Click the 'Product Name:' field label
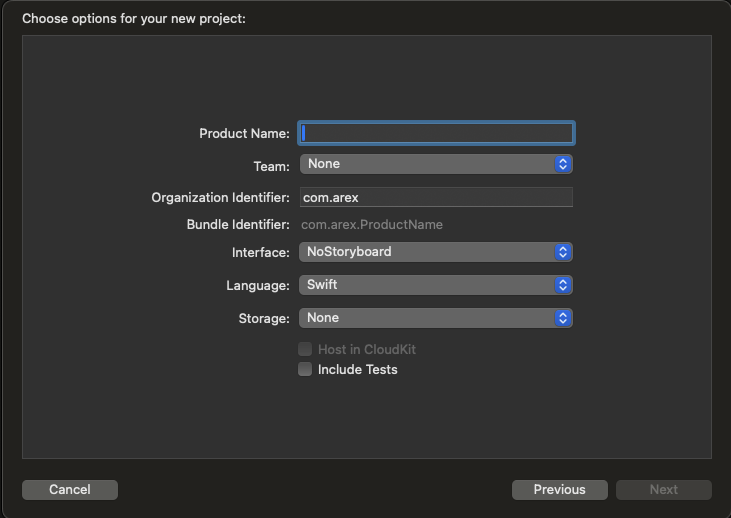731x518 pixels. pyautogui.click(x=244, y=134)
